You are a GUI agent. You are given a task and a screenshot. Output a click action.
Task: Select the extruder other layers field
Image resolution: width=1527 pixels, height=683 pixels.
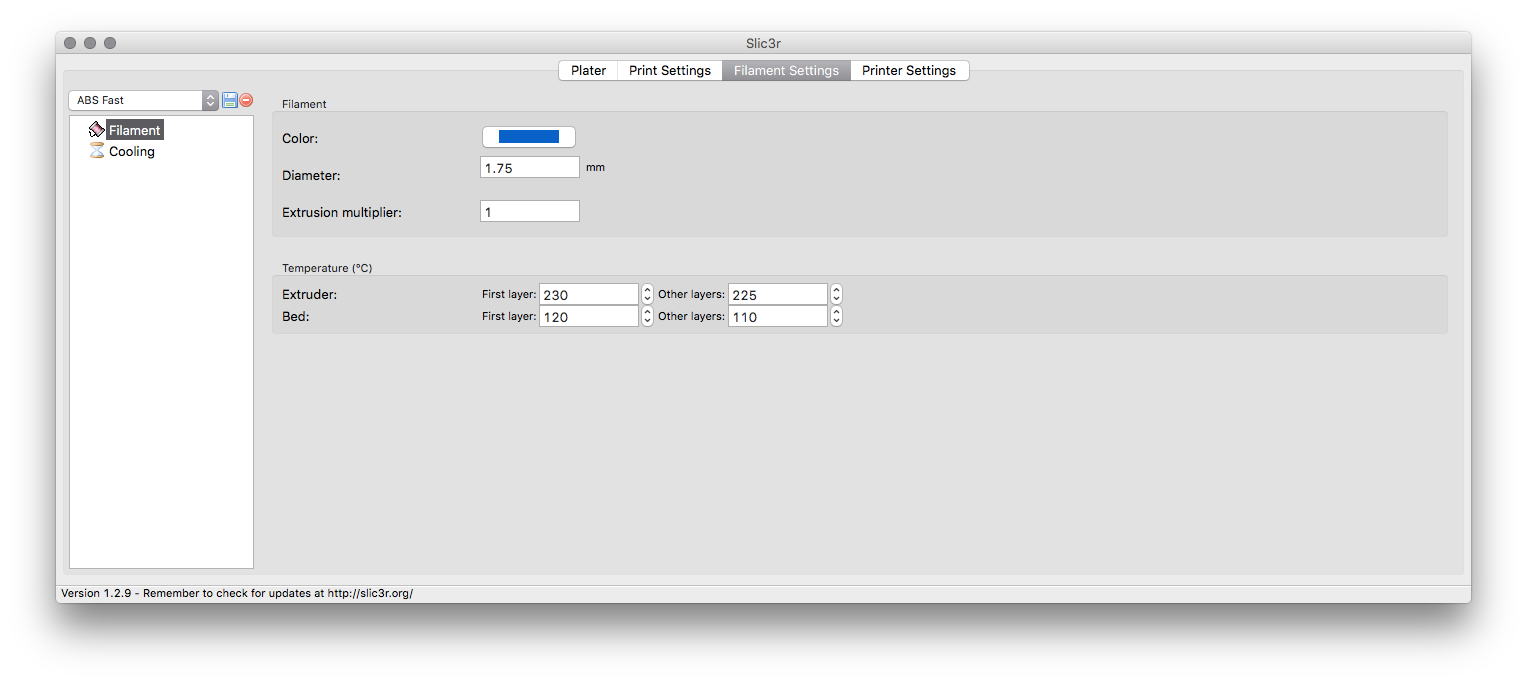click(778, 294)
